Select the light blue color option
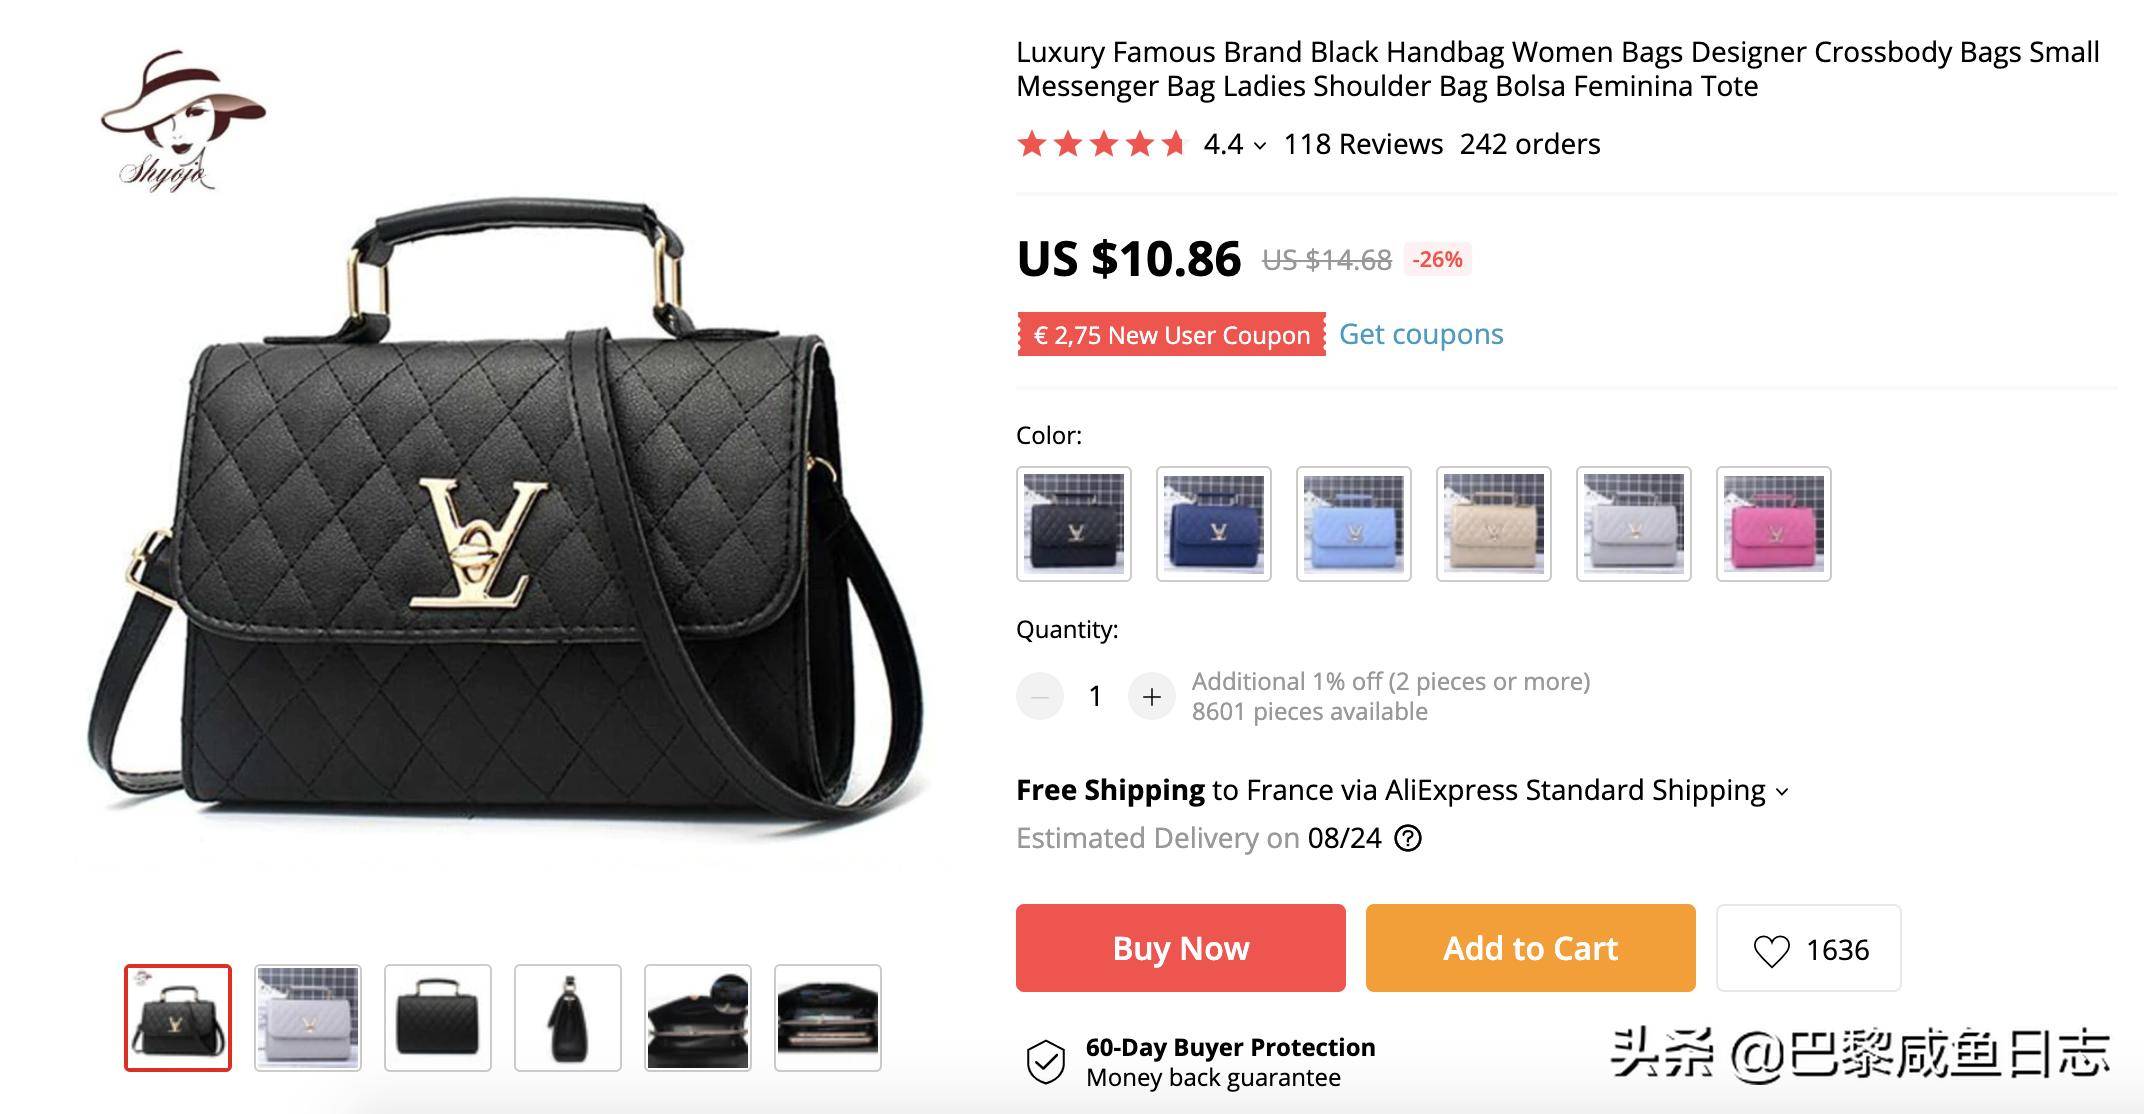 (x=1354, y=524)
